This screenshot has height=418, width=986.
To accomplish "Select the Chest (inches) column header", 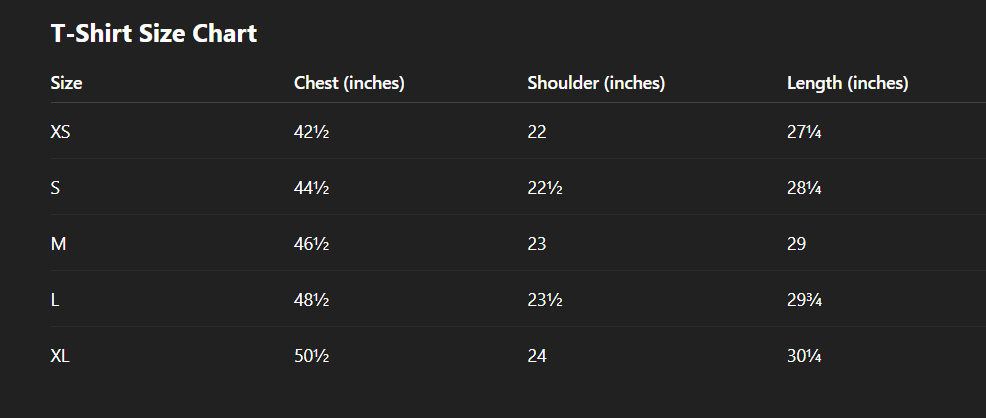I will pos(349,83).
